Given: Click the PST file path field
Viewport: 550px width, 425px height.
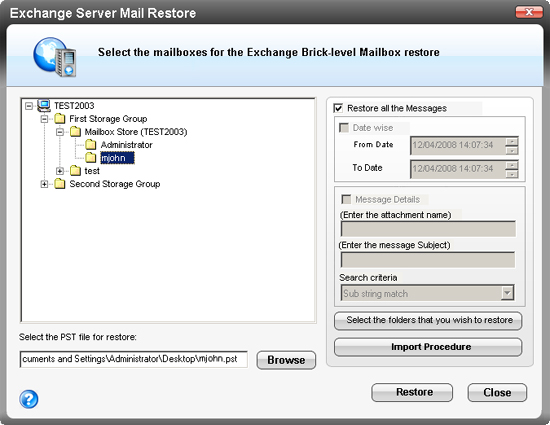Looking at the screenshot, I should click(x=134, y=359).
